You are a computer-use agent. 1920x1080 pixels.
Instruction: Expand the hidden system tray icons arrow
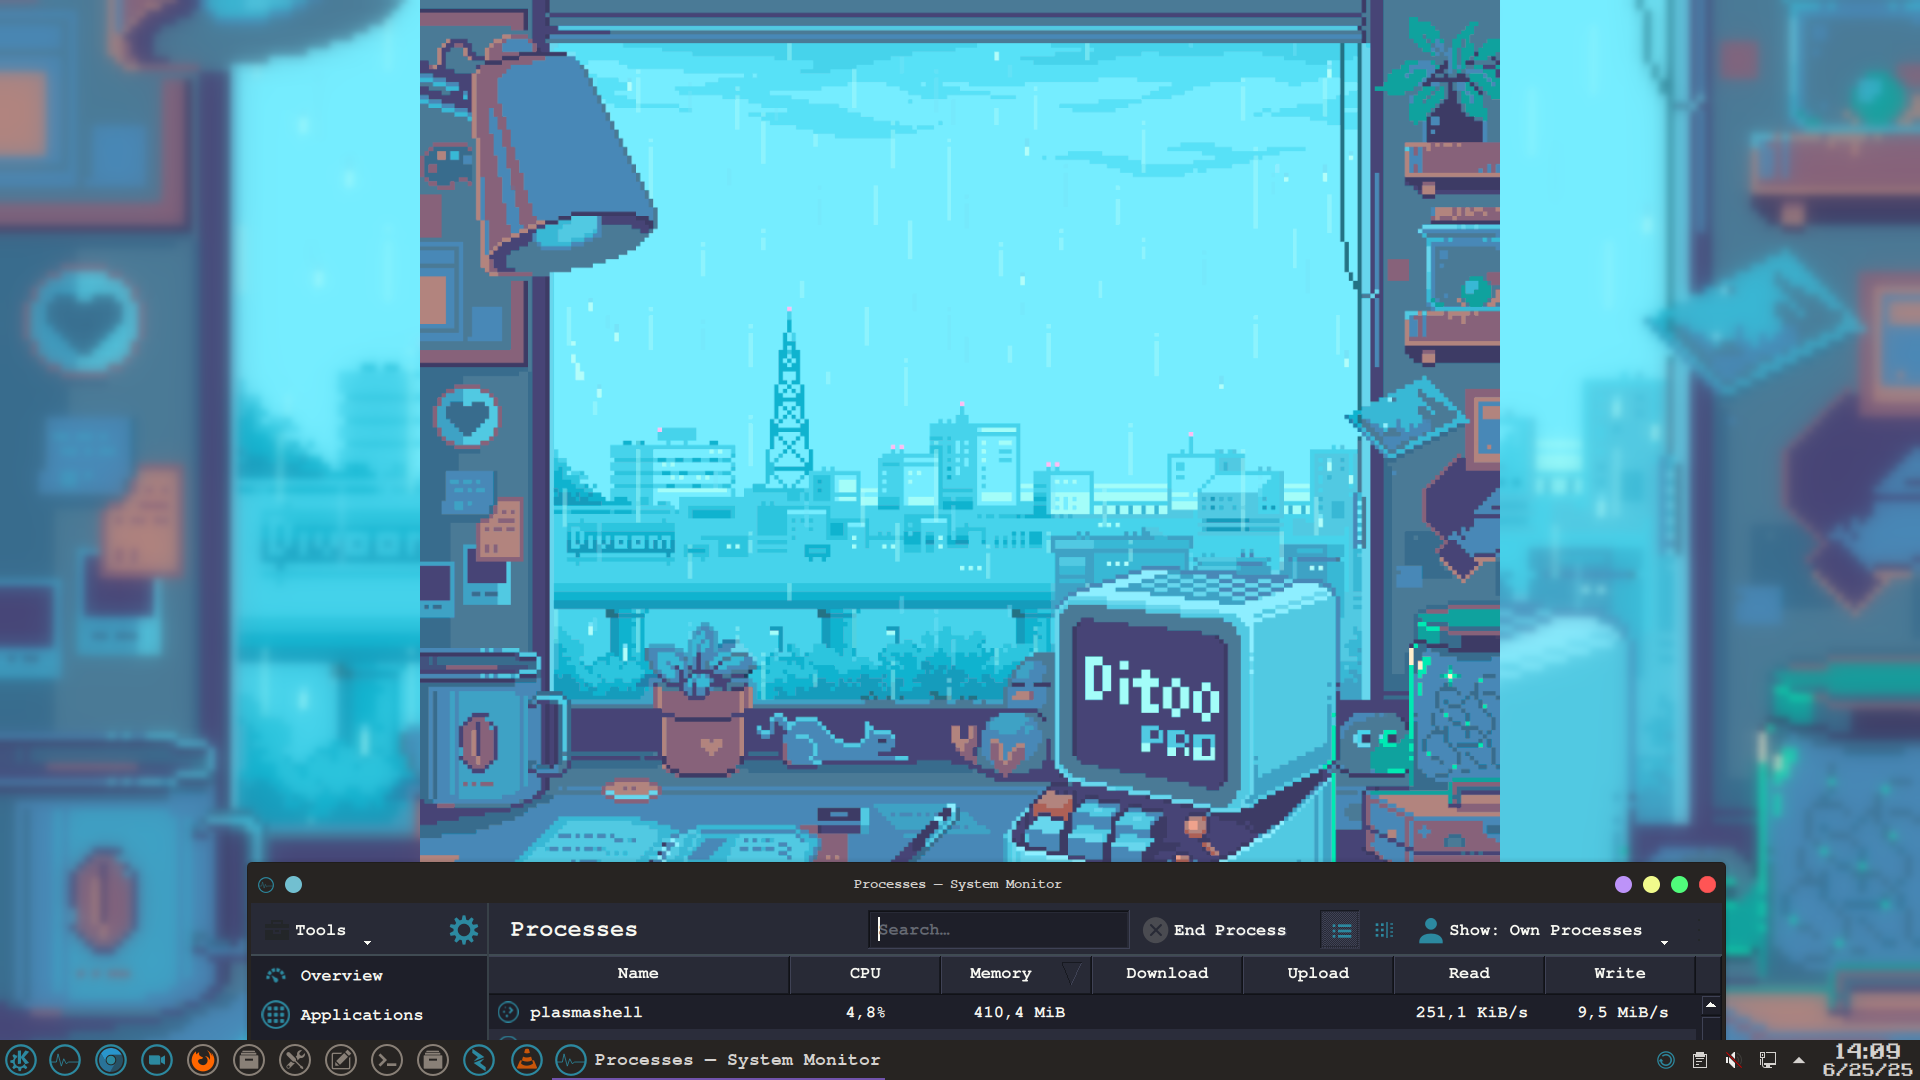coord(1799,1060)
